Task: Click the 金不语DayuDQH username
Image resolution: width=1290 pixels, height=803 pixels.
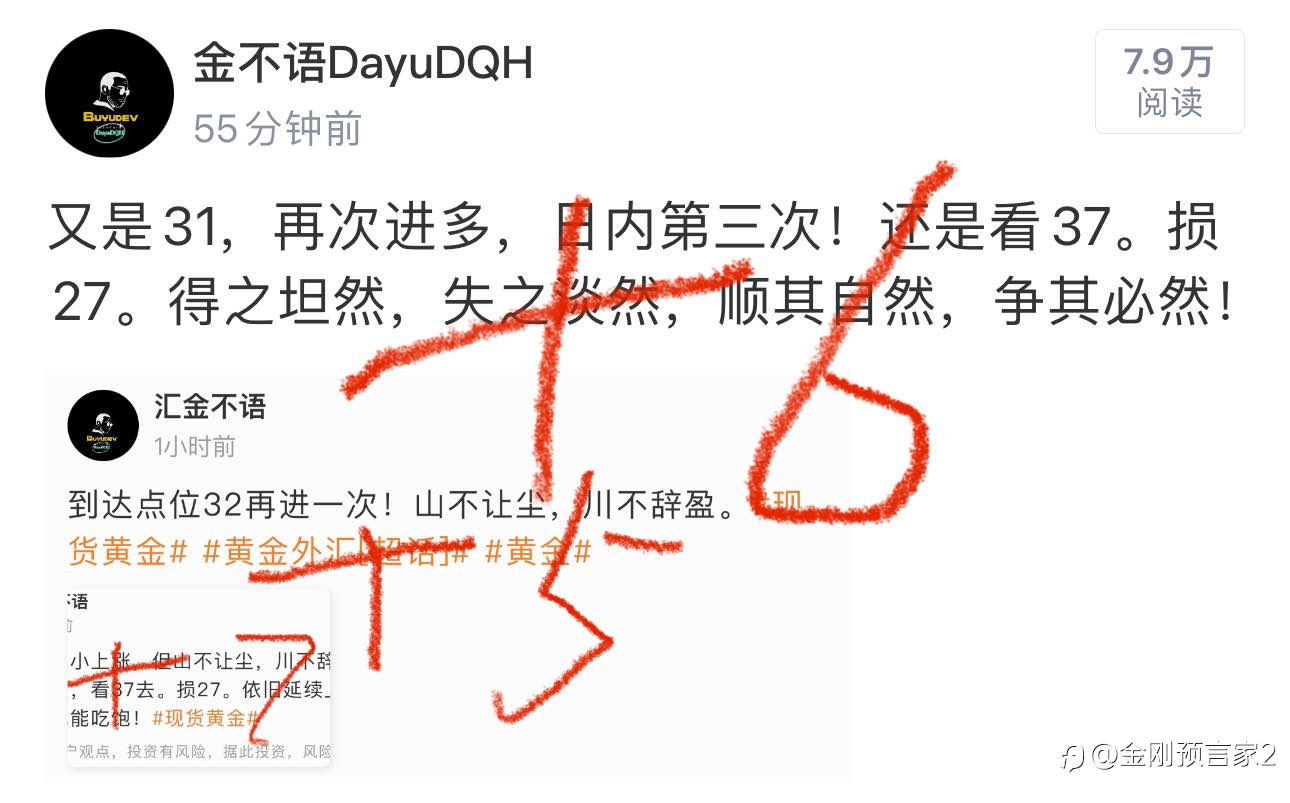Action: point(362,64)
